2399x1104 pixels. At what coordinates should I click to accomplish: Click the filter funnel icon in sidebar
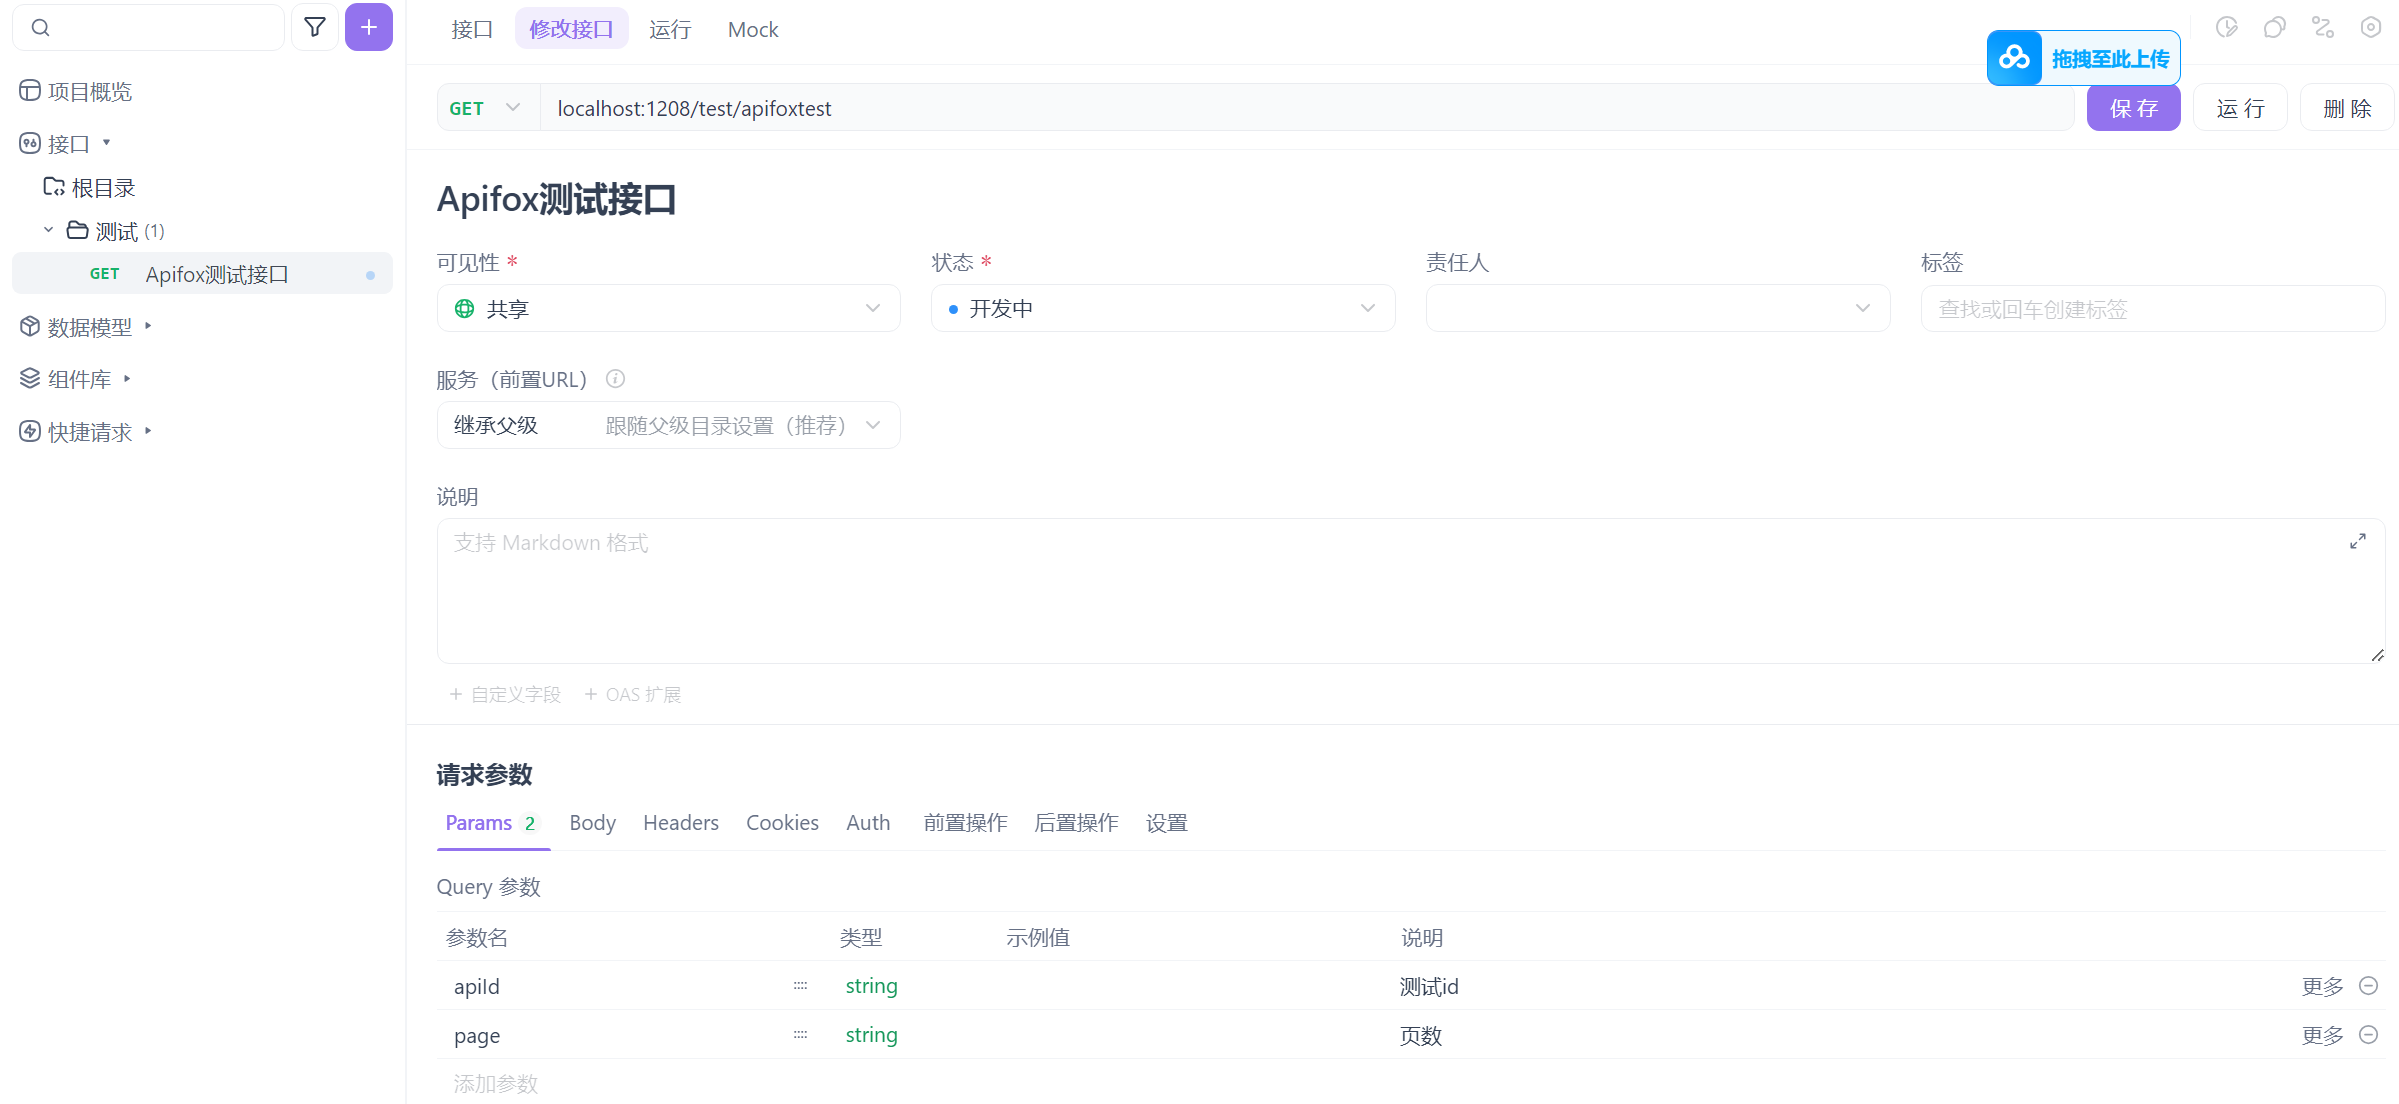point(315,27)
